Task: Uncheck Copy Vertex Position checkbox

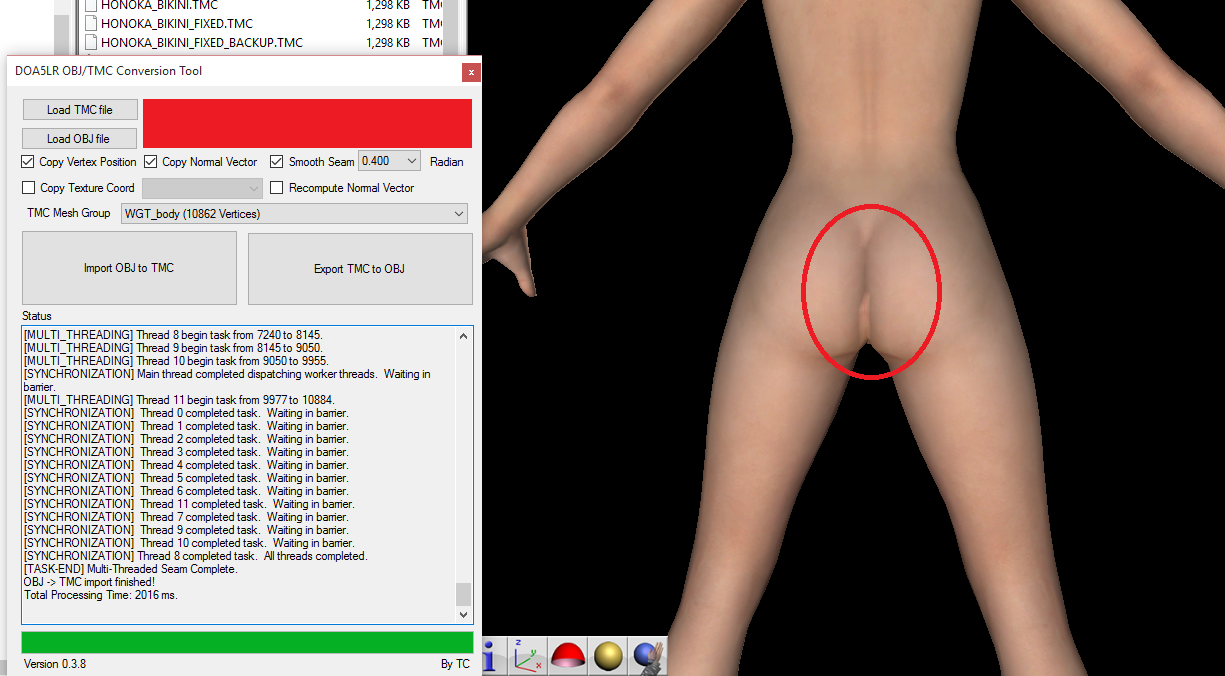Action: point(28,162)
